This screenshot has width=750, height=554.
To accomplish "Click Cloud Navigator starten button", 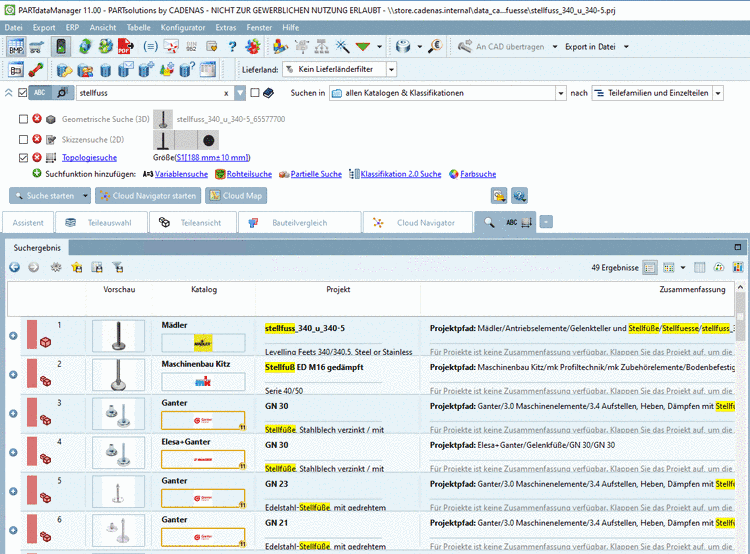I will coord(148,196).
